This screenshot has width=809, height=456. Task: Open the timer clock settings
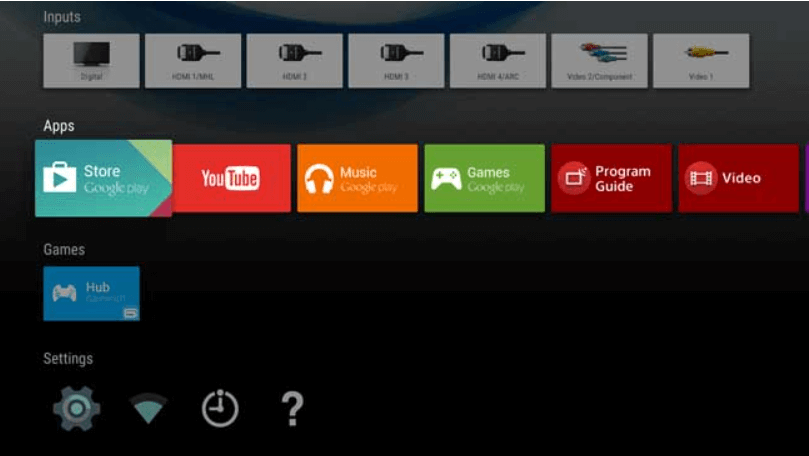220,409
